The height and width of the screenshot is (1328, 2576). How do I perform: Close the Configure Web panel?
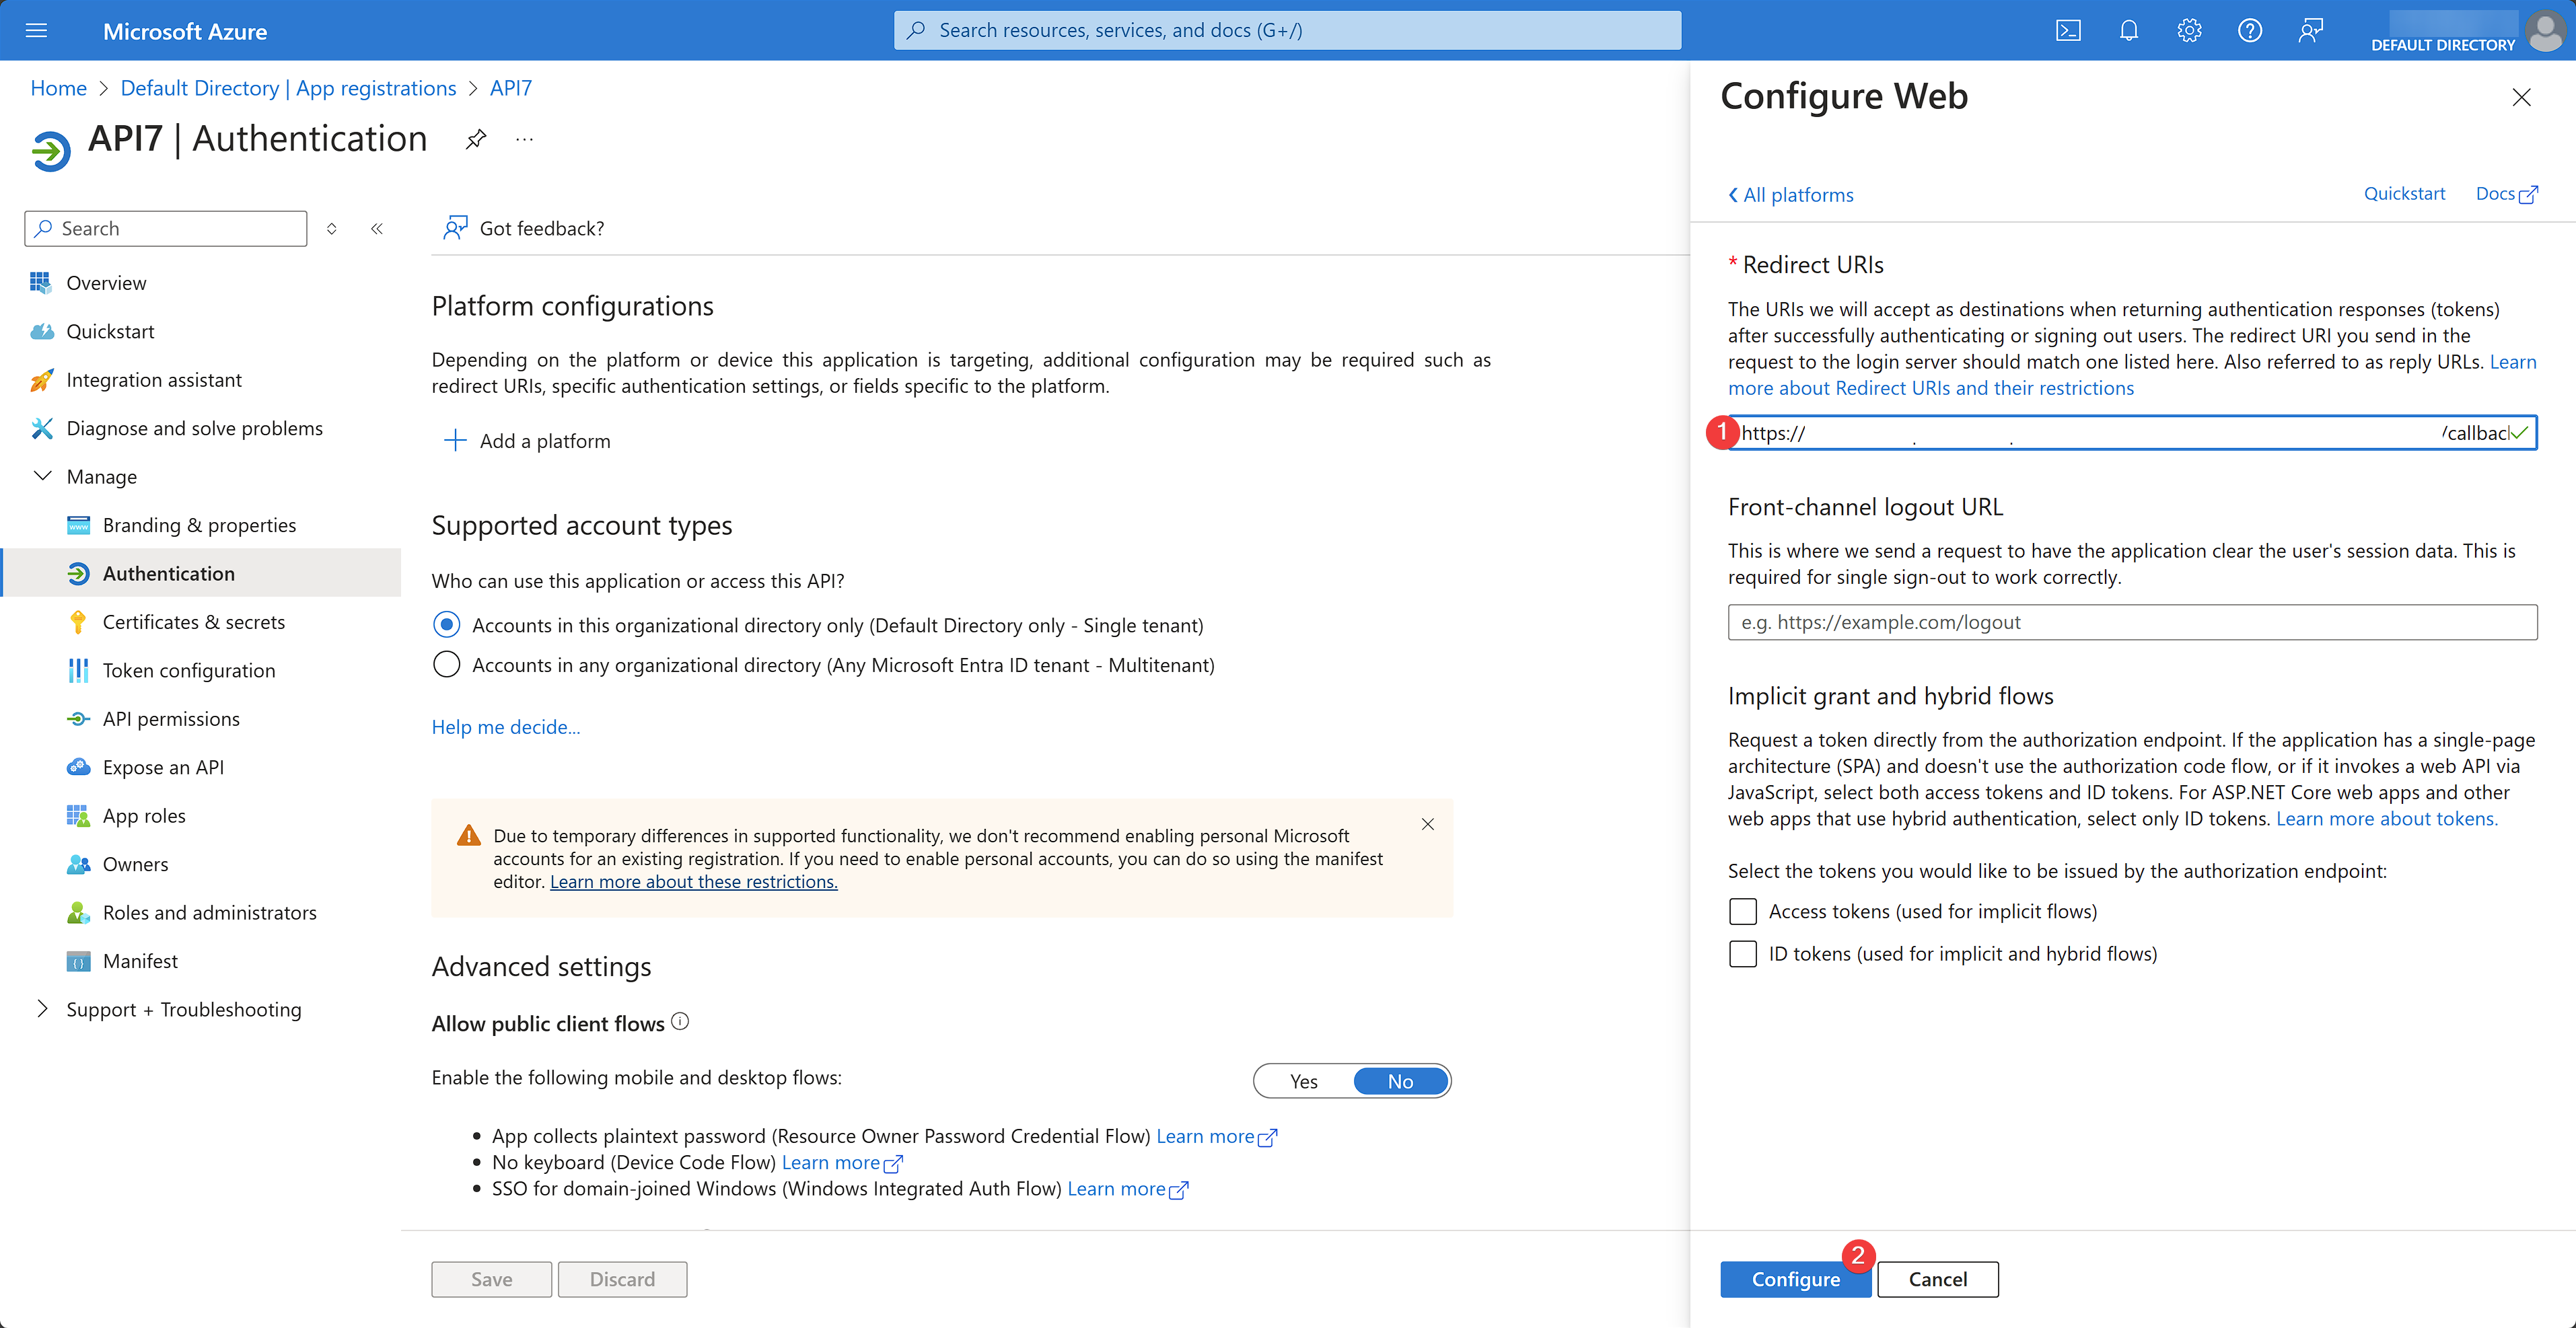tap(2521, 97)
